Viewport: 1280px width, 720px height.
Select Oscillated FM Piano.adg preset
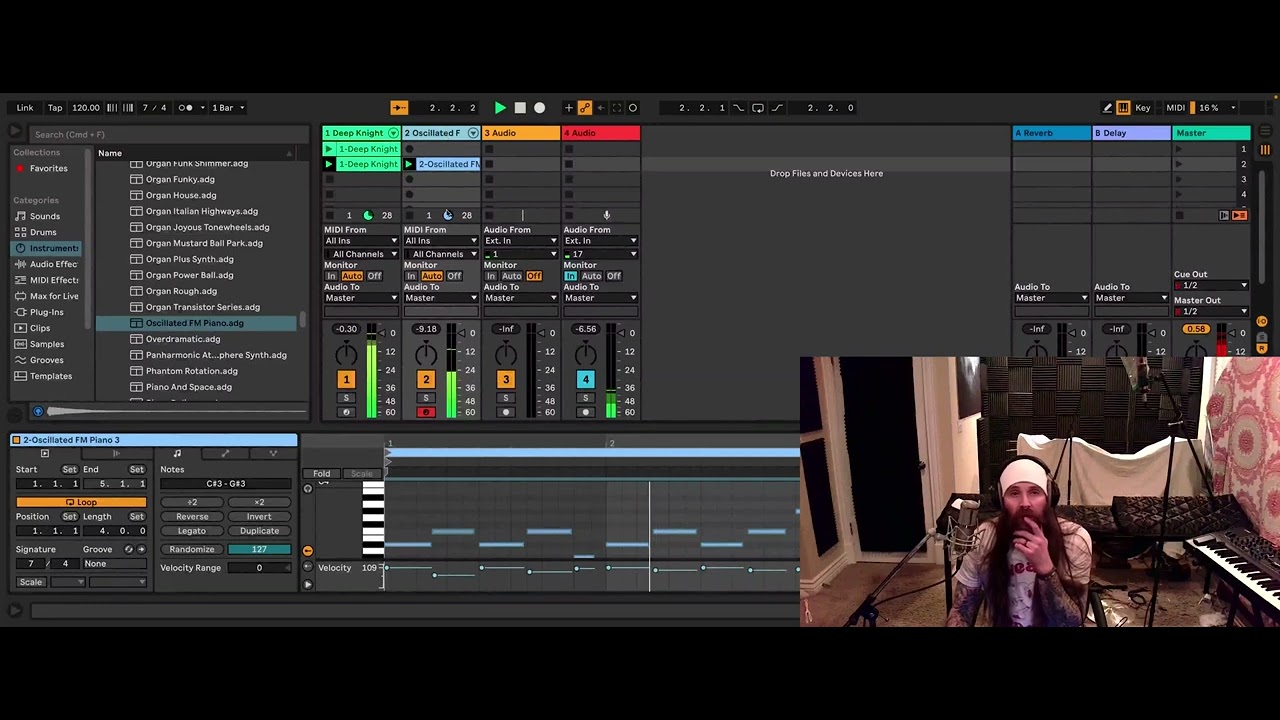click(196, 323)
